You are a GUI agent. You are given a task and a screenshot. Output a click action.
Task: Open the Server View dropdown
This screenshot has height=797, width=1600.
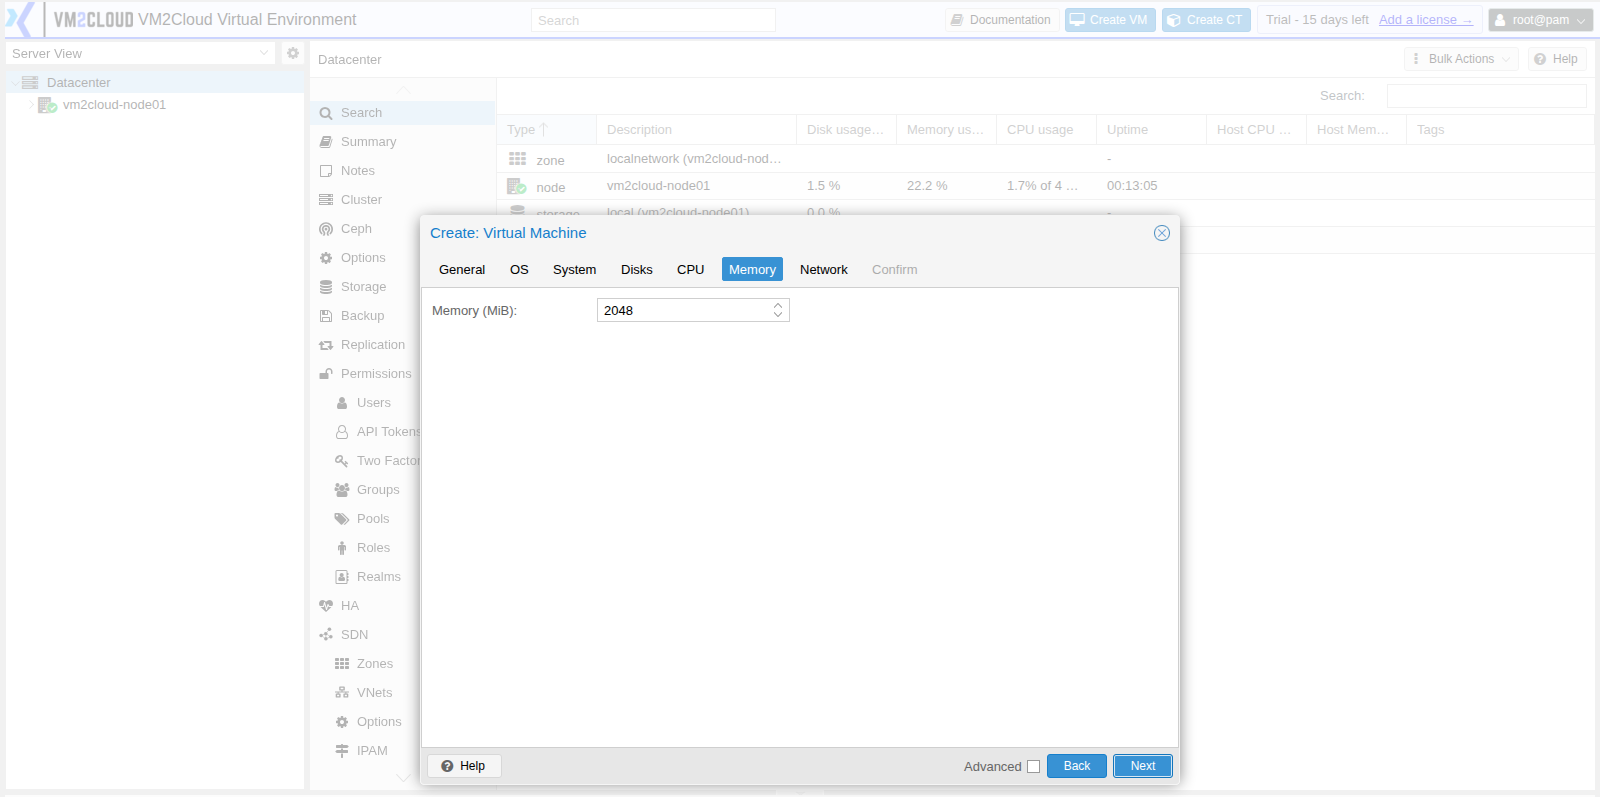[140, 53]
